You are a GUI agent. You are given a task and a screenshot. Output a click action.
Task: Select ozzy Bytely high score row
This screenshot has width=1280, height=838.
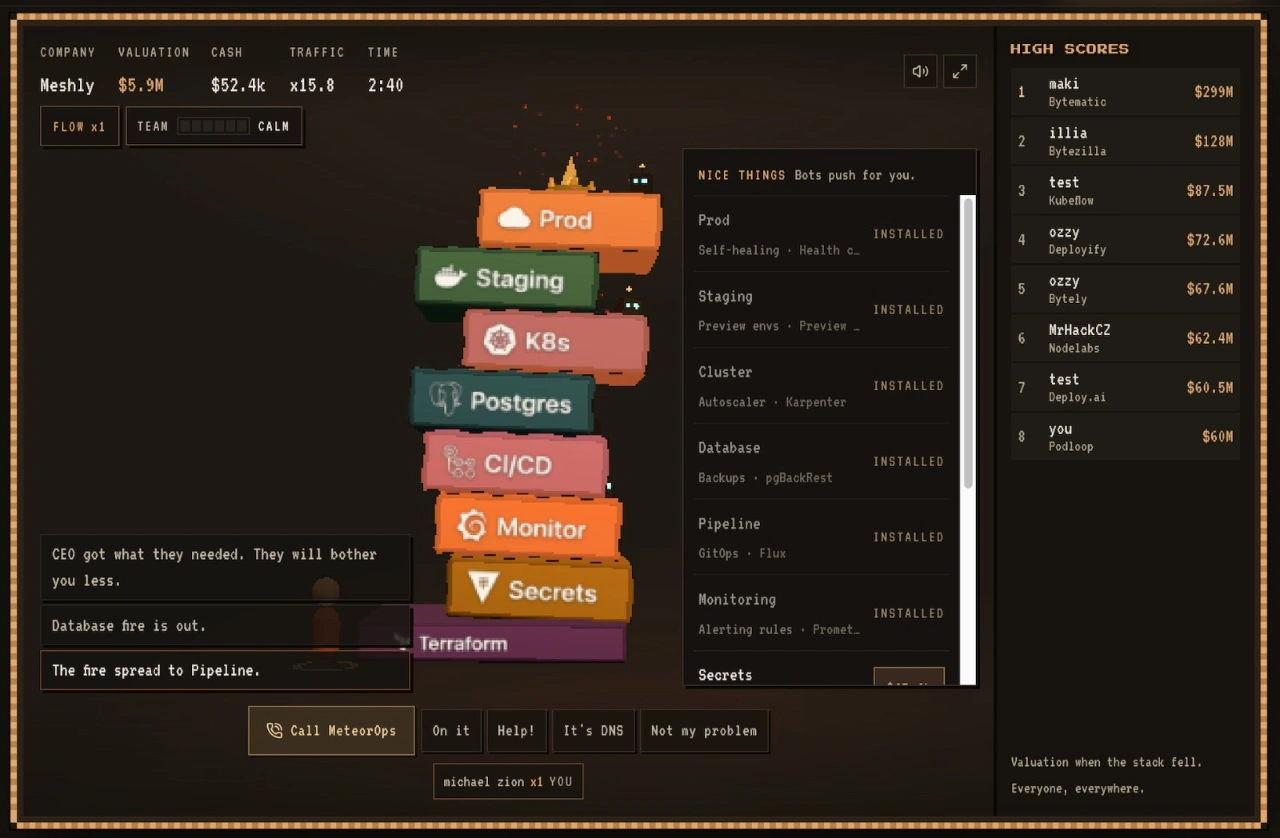(x=1125, y=289)
